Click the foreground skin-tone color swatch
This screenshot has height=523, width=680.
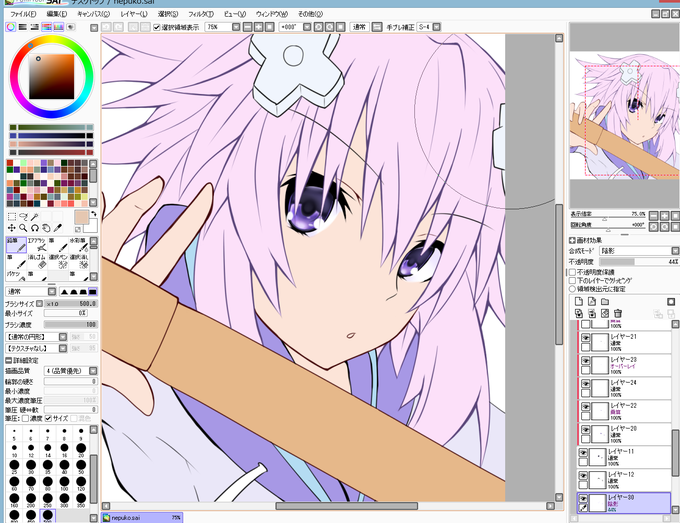81,217
